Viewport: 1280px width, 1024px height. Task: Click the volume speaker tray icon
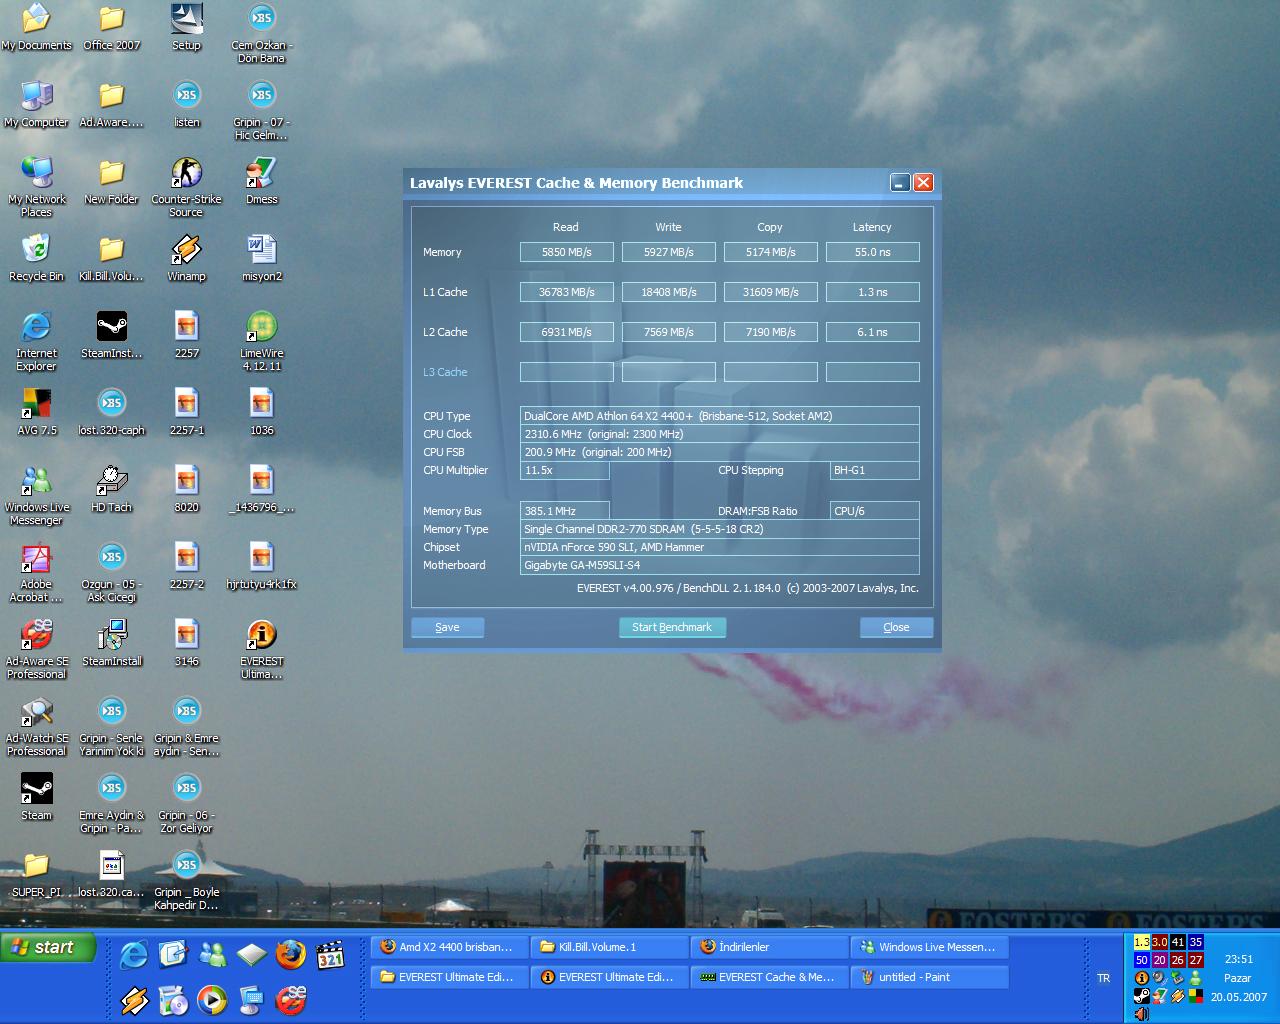click(1141, 1014)
